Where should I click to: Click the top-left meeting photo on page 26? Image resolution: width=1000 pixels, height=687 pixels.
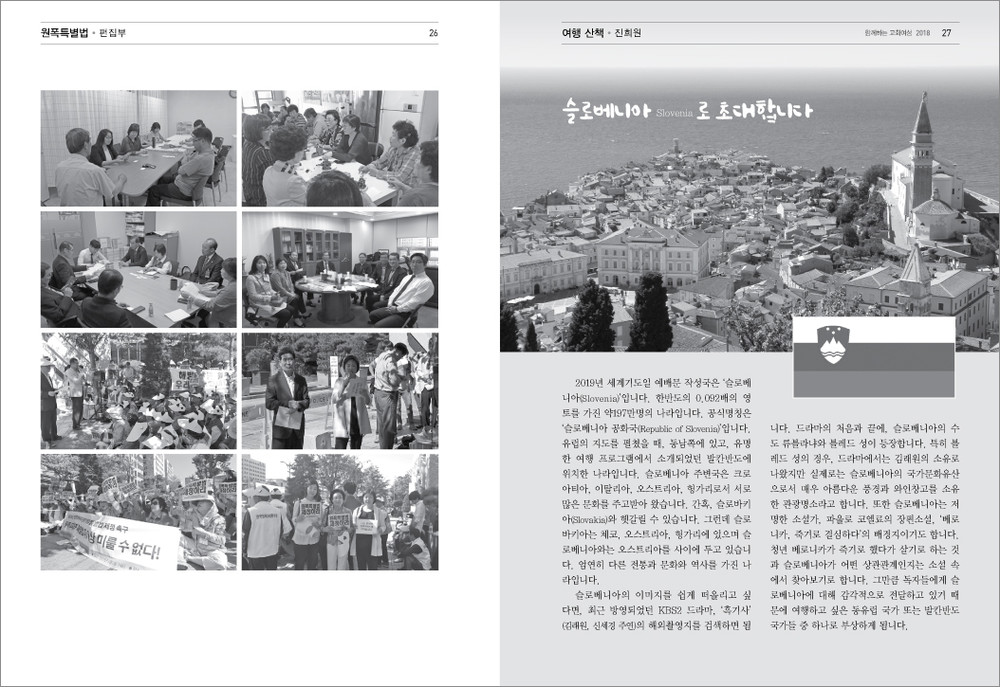point(138,148)
